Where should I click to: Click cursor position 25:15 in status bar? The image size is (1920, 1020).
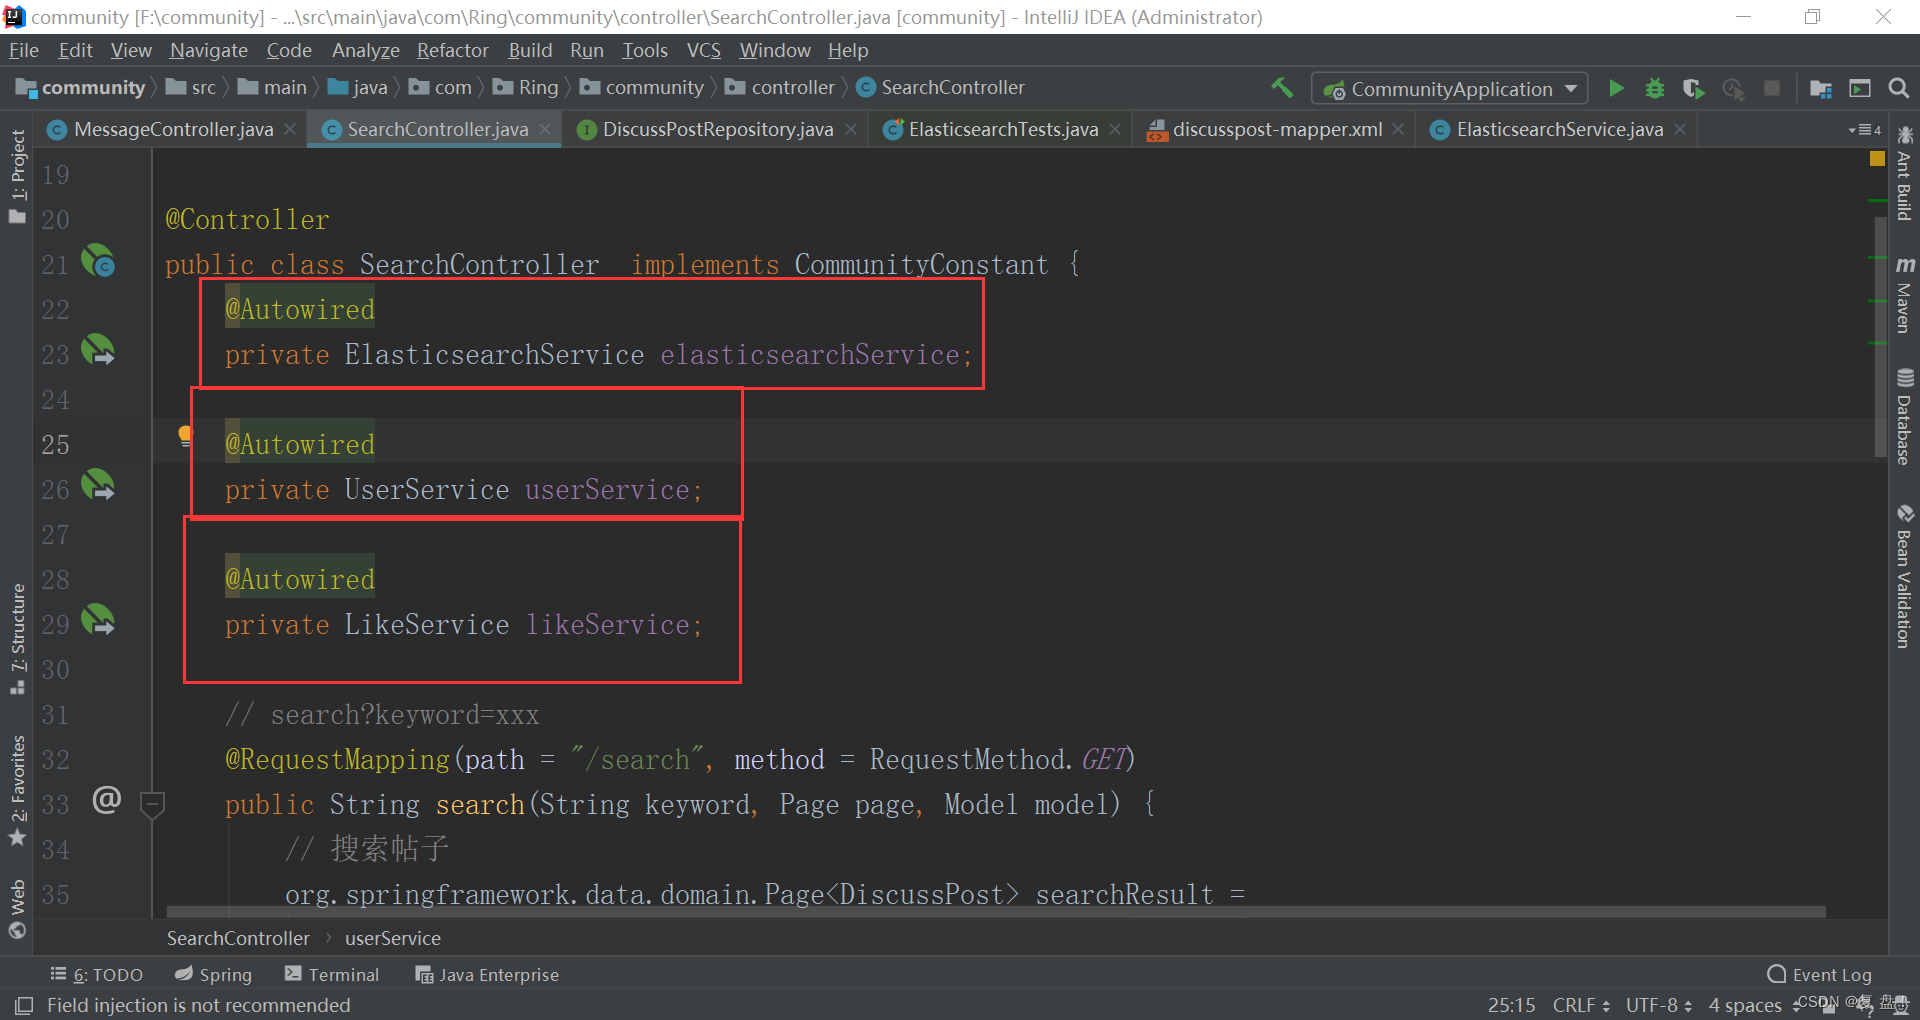point(1511,1005)
